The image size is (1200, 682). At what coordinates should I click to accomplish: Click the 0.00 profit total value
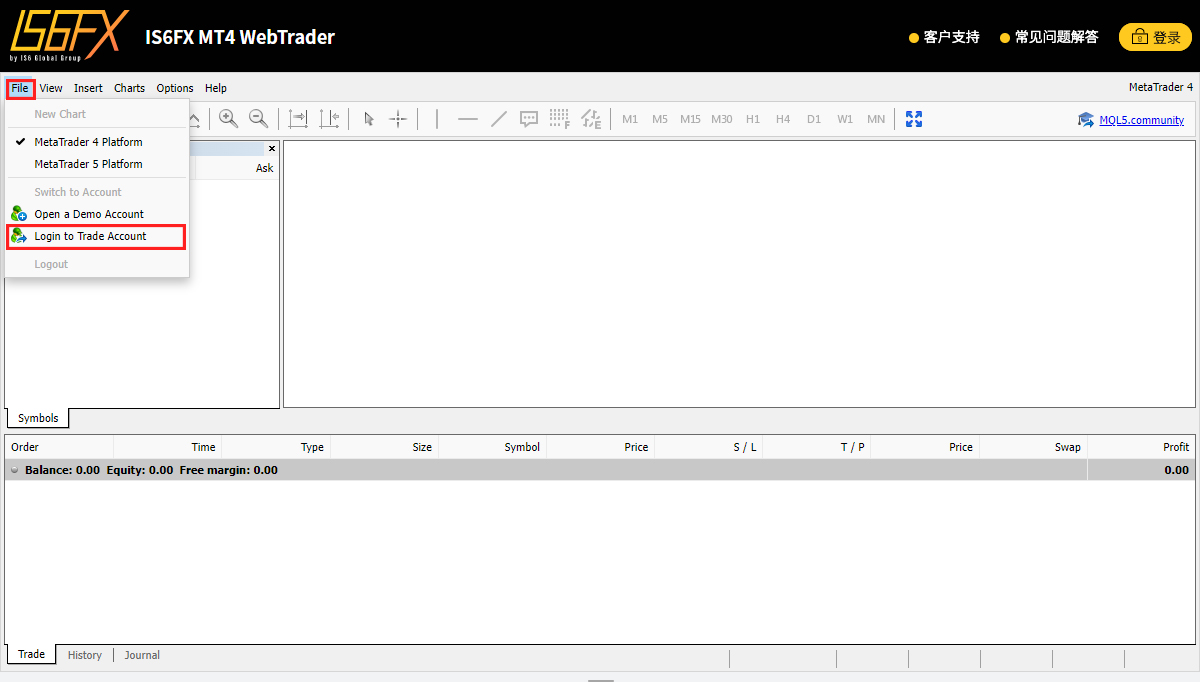(x=1176, y=470)
